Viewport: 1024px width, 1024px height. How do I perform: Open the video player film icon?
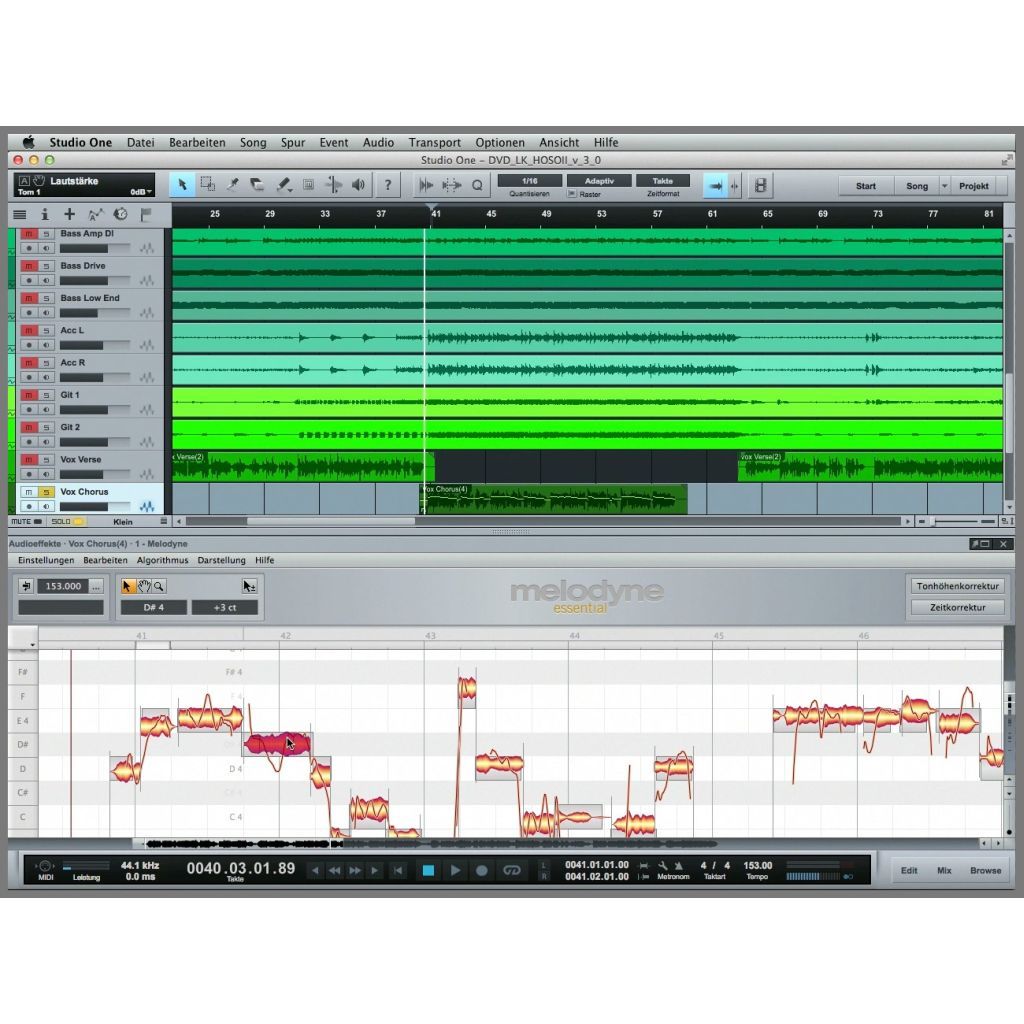pyautogui.click(x=760, y=185)
